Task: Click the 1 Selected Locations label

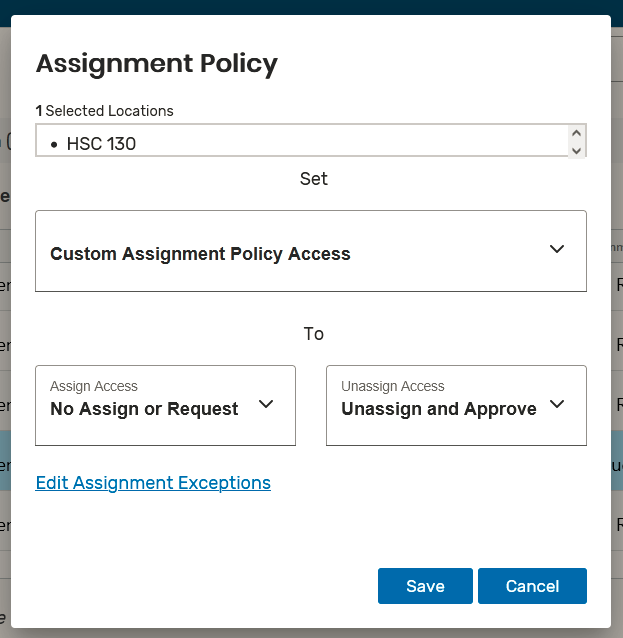Action: click(104, 111)
